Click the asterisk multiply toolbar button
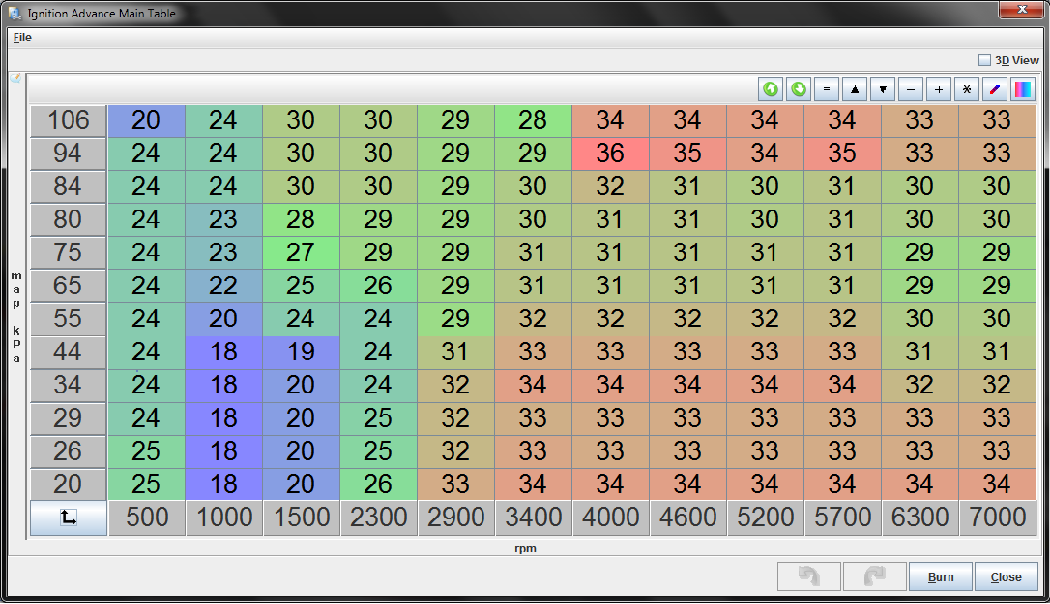 click(x=967, y=89)
